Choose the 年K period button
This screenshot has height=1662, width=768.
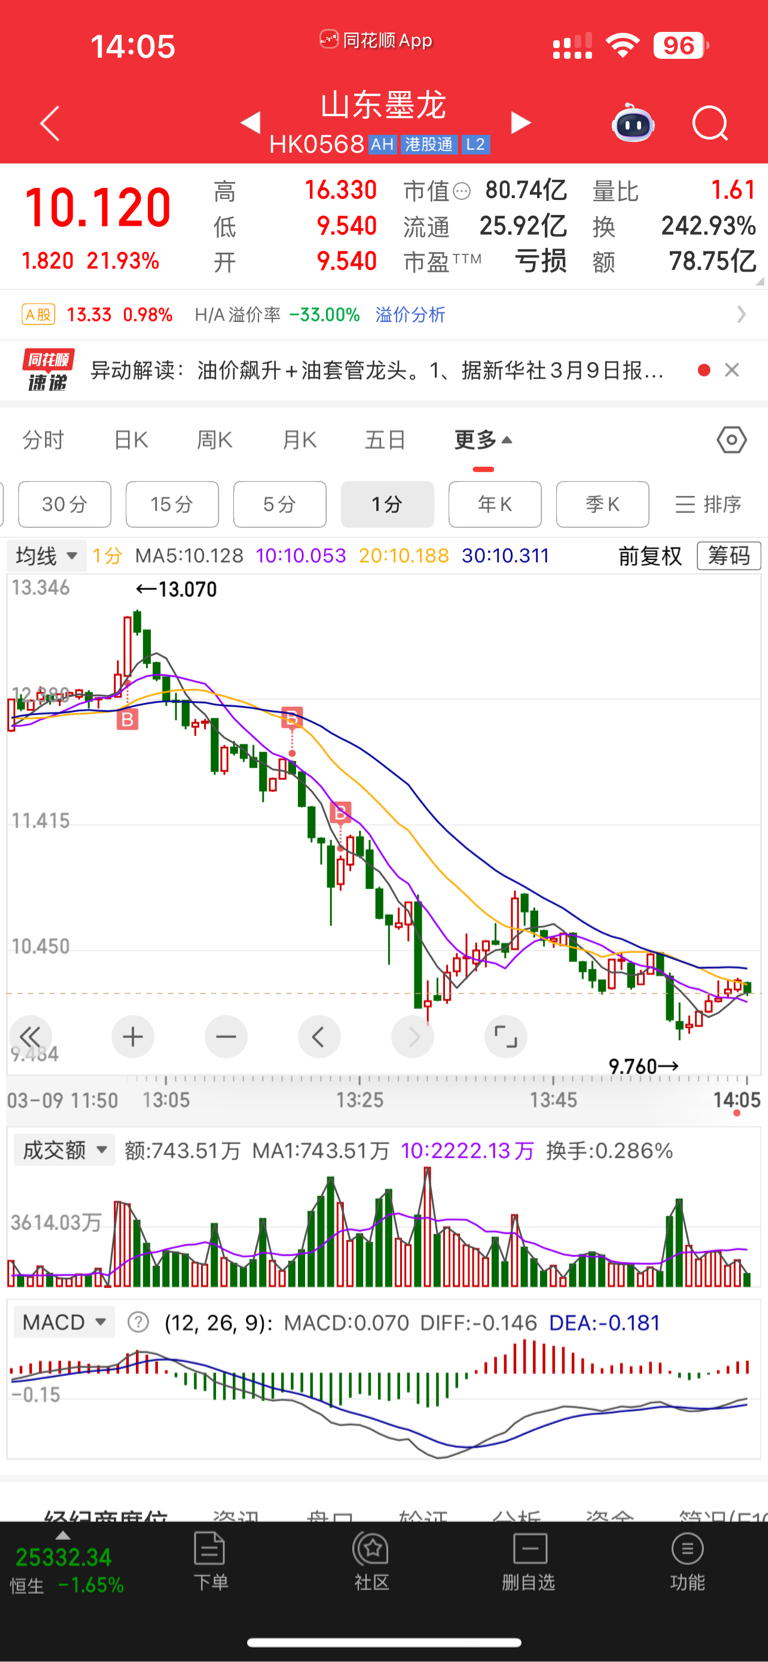pos(495,504)
